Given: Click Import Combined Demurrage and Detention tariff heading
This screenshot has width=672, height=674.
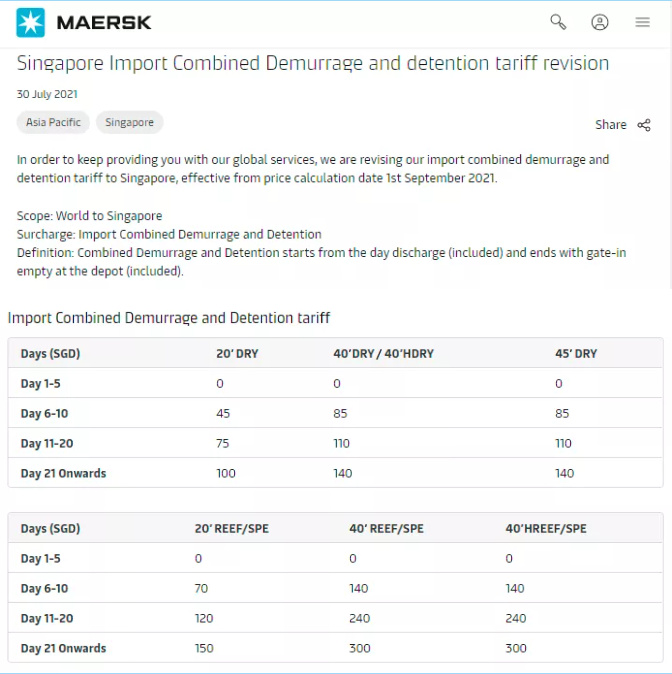Looking at the screenshot, I should (x=169, y=318).
